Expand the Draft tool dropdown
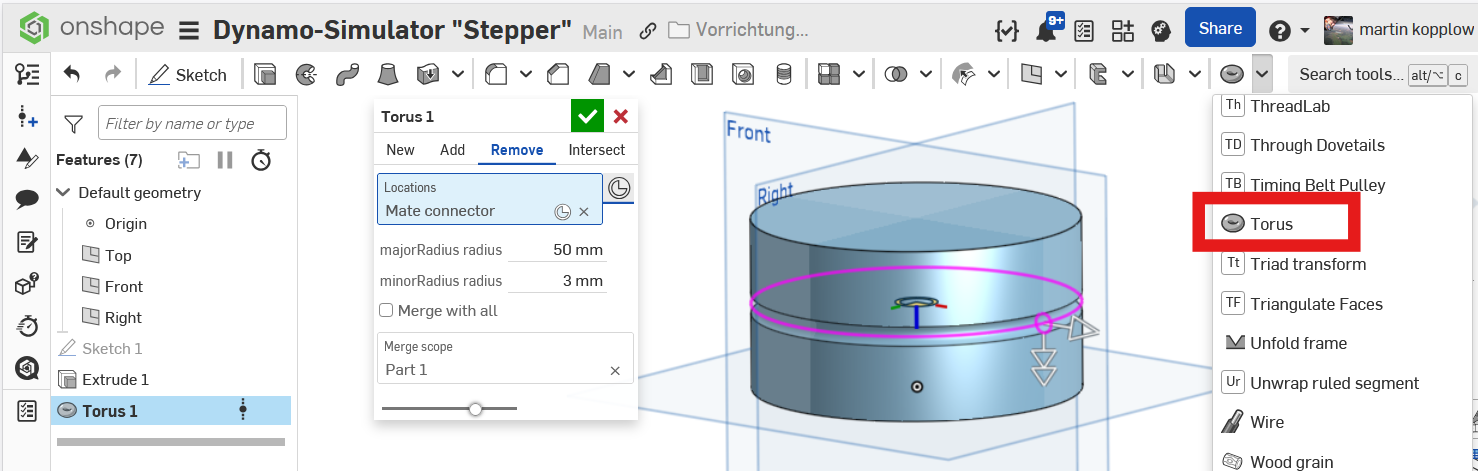Viewport: 1478px width, 471px height. [629, 74]
